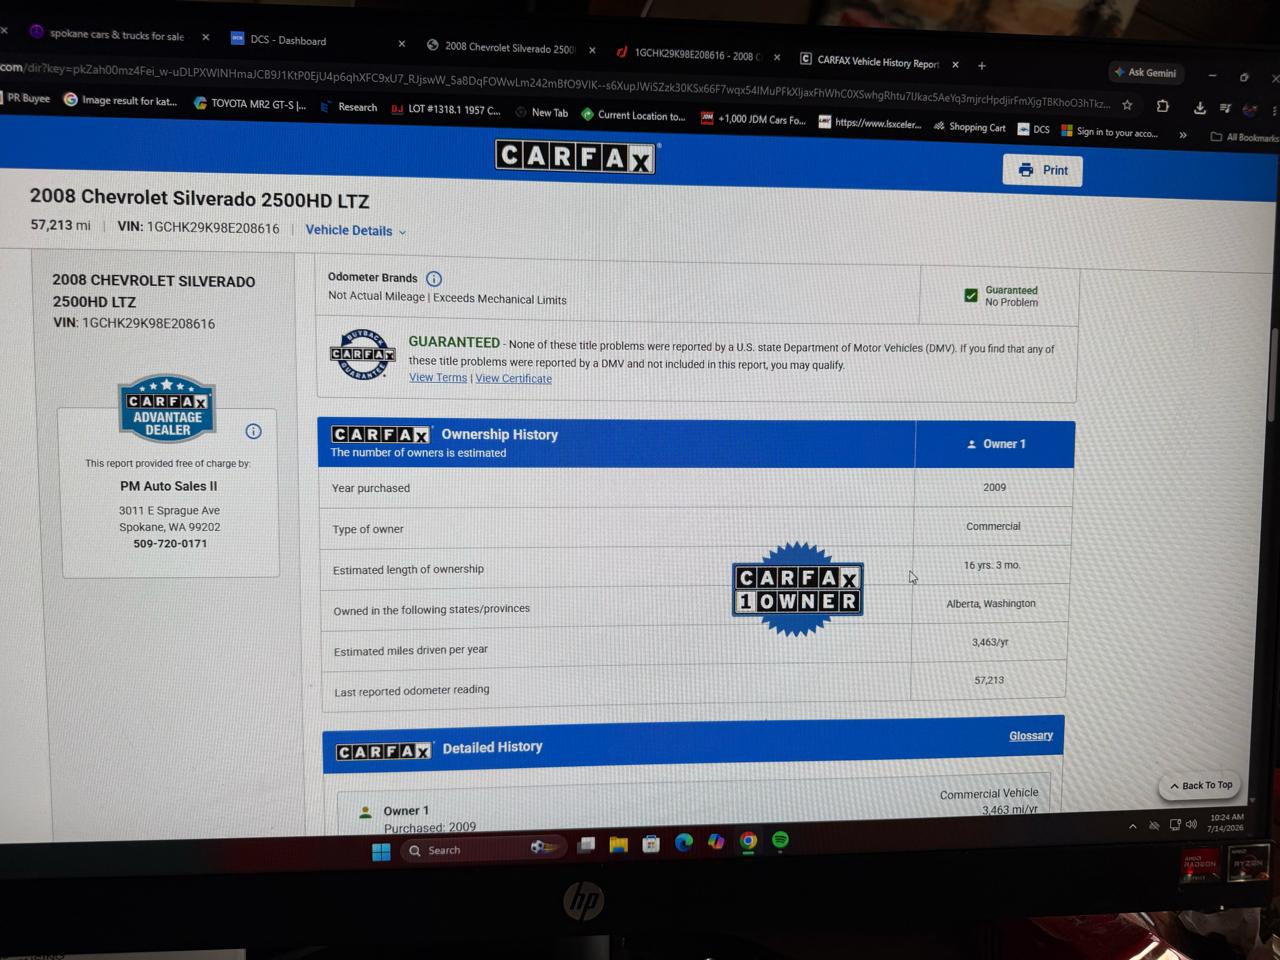This screenshot has height=960, width=1280.
Task: Open the Glossary link
Action: tap(1030, 736)
